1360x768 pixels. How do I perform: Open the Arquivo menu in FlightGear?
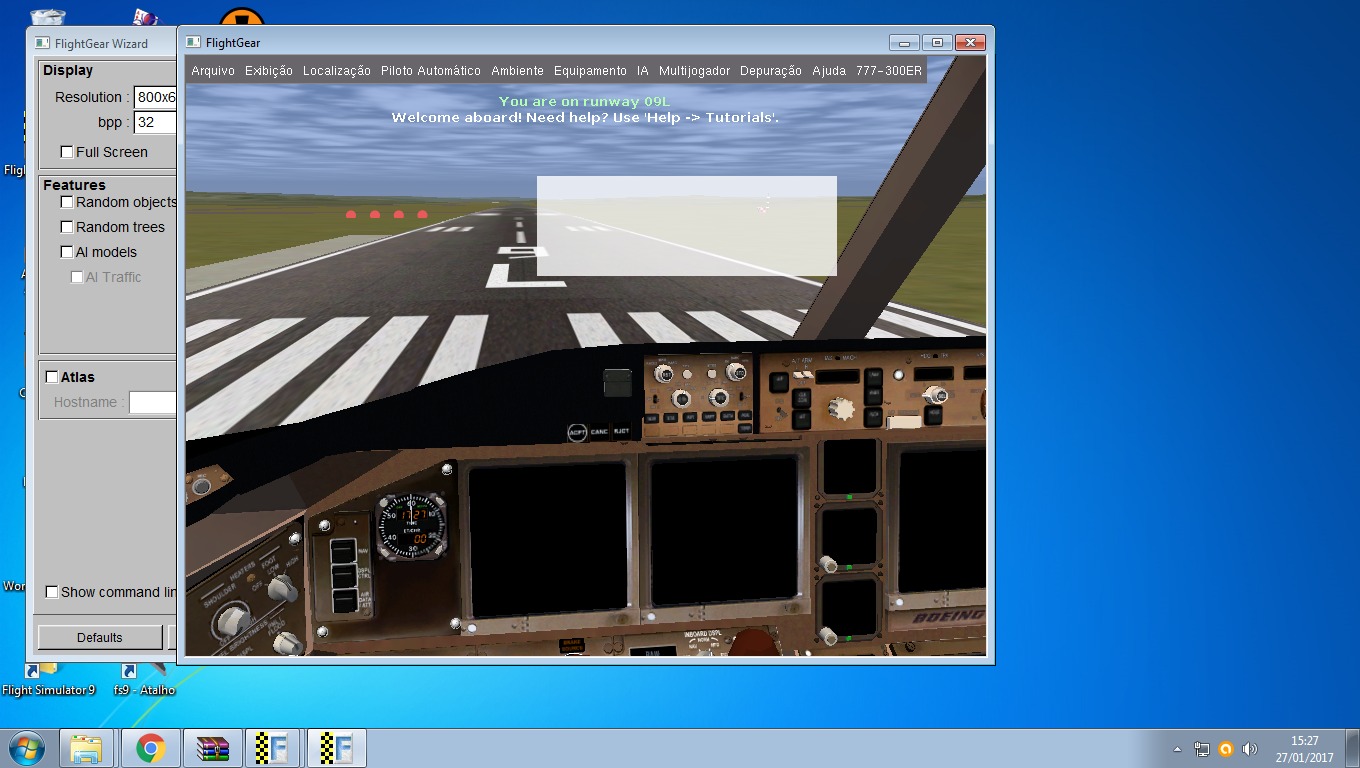click(x=213, y=71)
